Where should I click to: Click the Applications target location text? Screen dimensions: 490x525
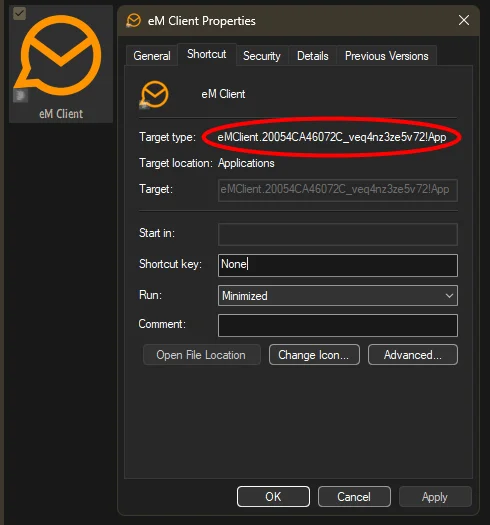[x=246, y=163]
